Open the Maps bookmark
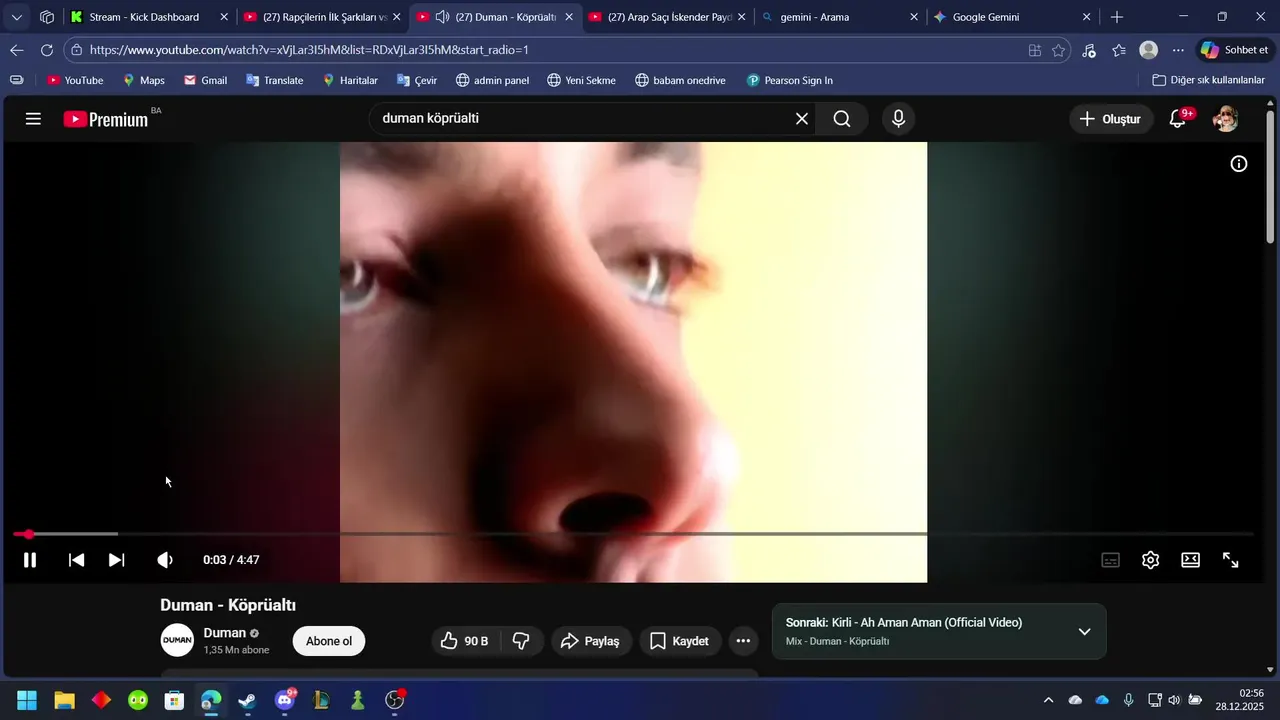This screenshot has width=1280, height=720. [143, 80]
